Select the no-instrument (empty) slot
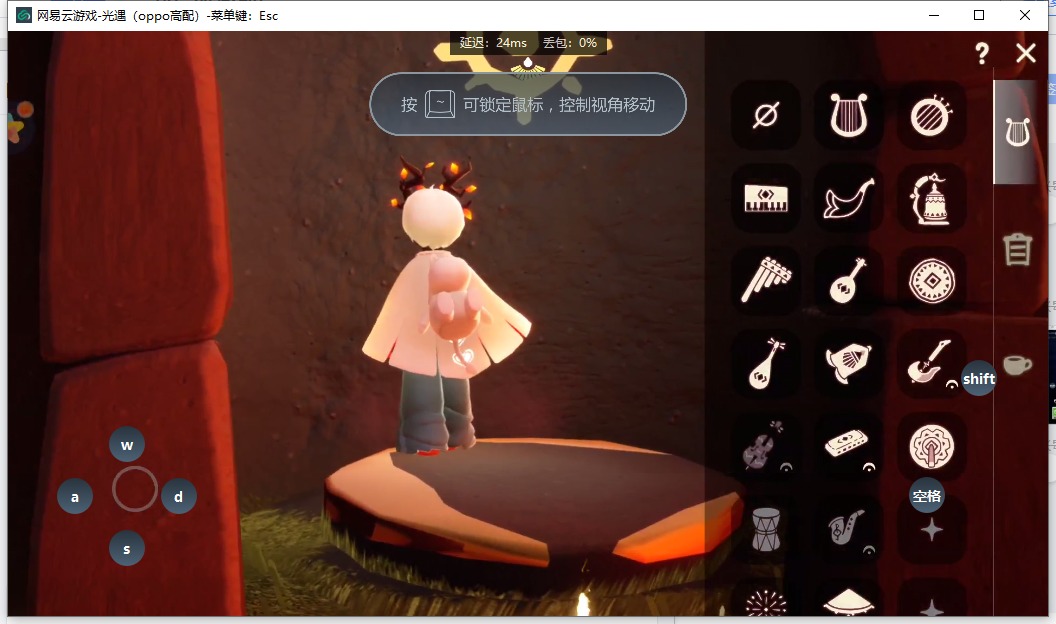1056x624 pixels. 766,115
